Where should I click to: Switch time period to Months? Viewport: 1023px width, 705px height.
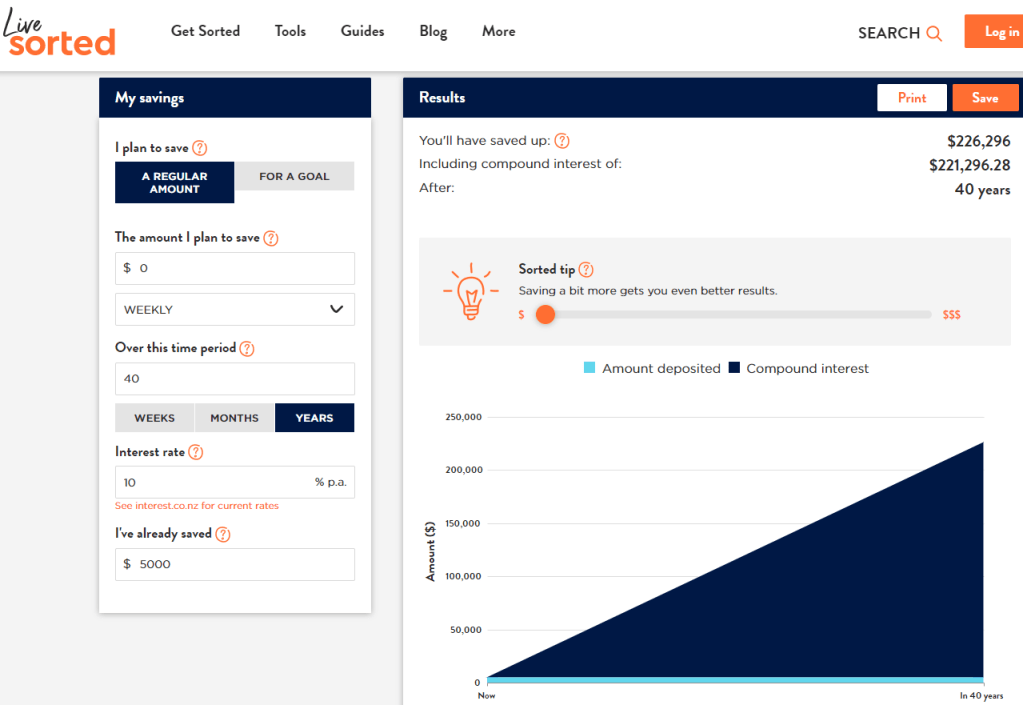pos(235,418)
